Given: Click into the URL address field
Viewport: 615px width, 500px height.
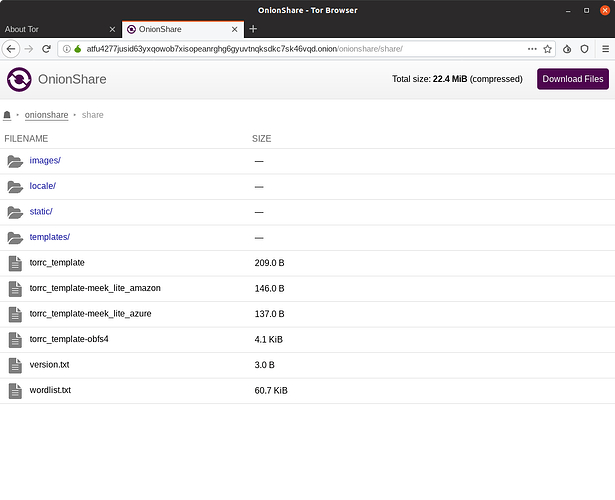Looking at the screenshot, I should click(x=300, y=48).
